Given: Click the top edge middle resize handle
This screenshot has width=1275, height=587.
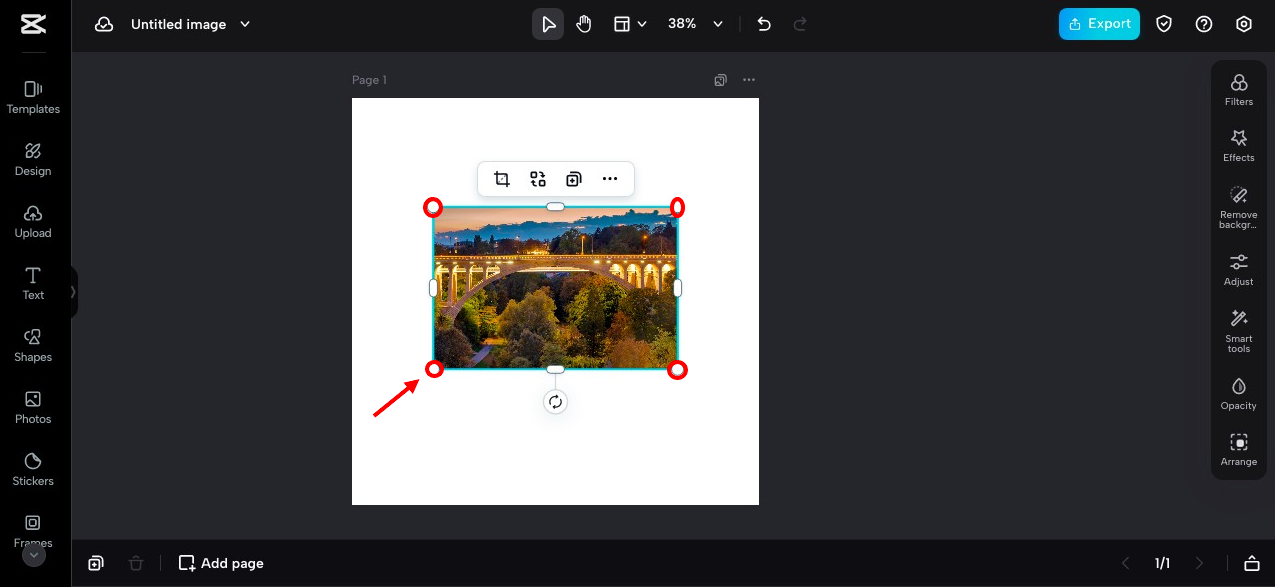Looking at the screenshot, I should 555,207.
